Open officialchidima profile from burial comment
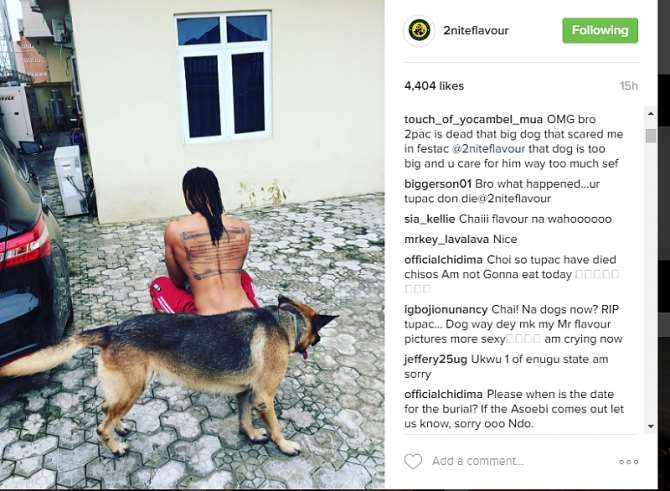The image size is (670, 491). coord(444,394)
